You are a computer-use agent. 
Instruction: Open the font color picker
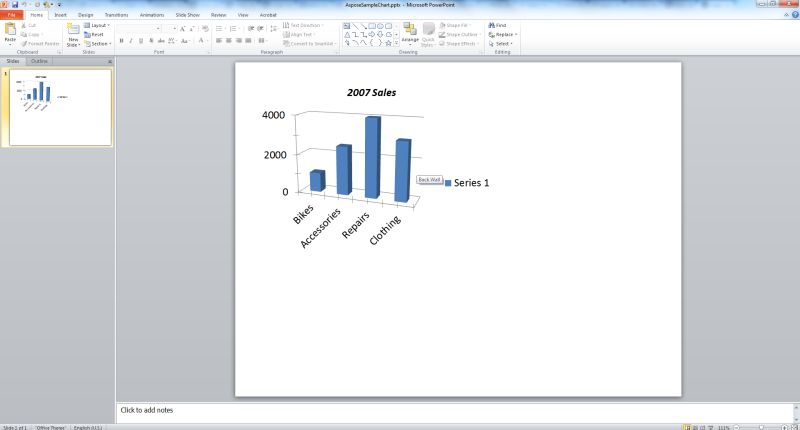203,41
